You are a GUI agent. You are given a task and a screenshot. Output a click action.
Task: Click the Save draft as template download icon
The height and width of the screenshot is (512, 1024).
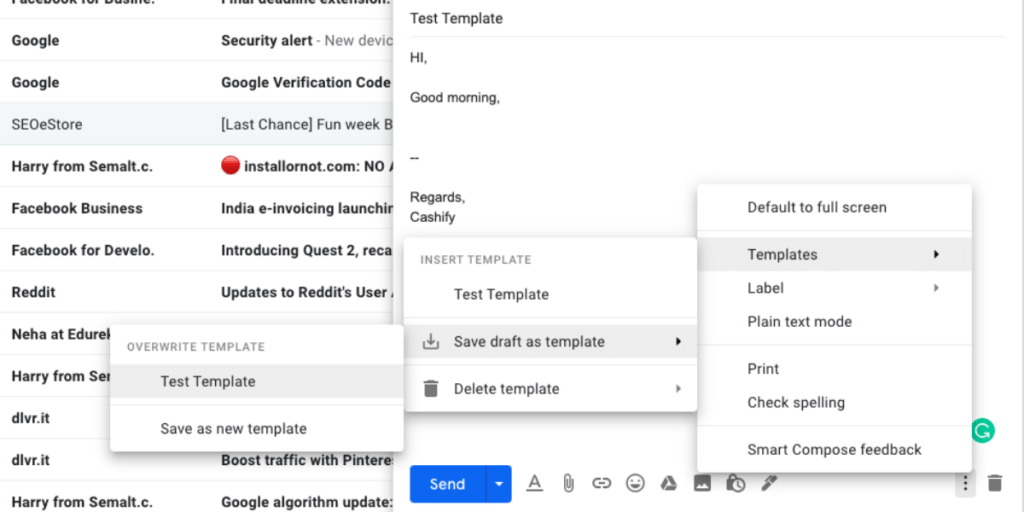430,342
